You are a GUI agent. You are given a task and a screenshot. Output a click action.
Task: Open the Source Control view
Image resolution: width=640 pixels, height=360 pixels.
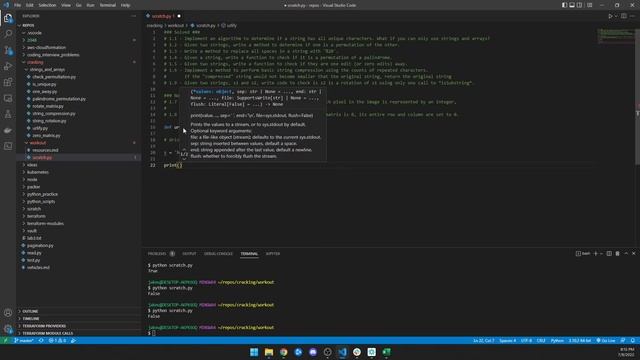coord(8,50)
